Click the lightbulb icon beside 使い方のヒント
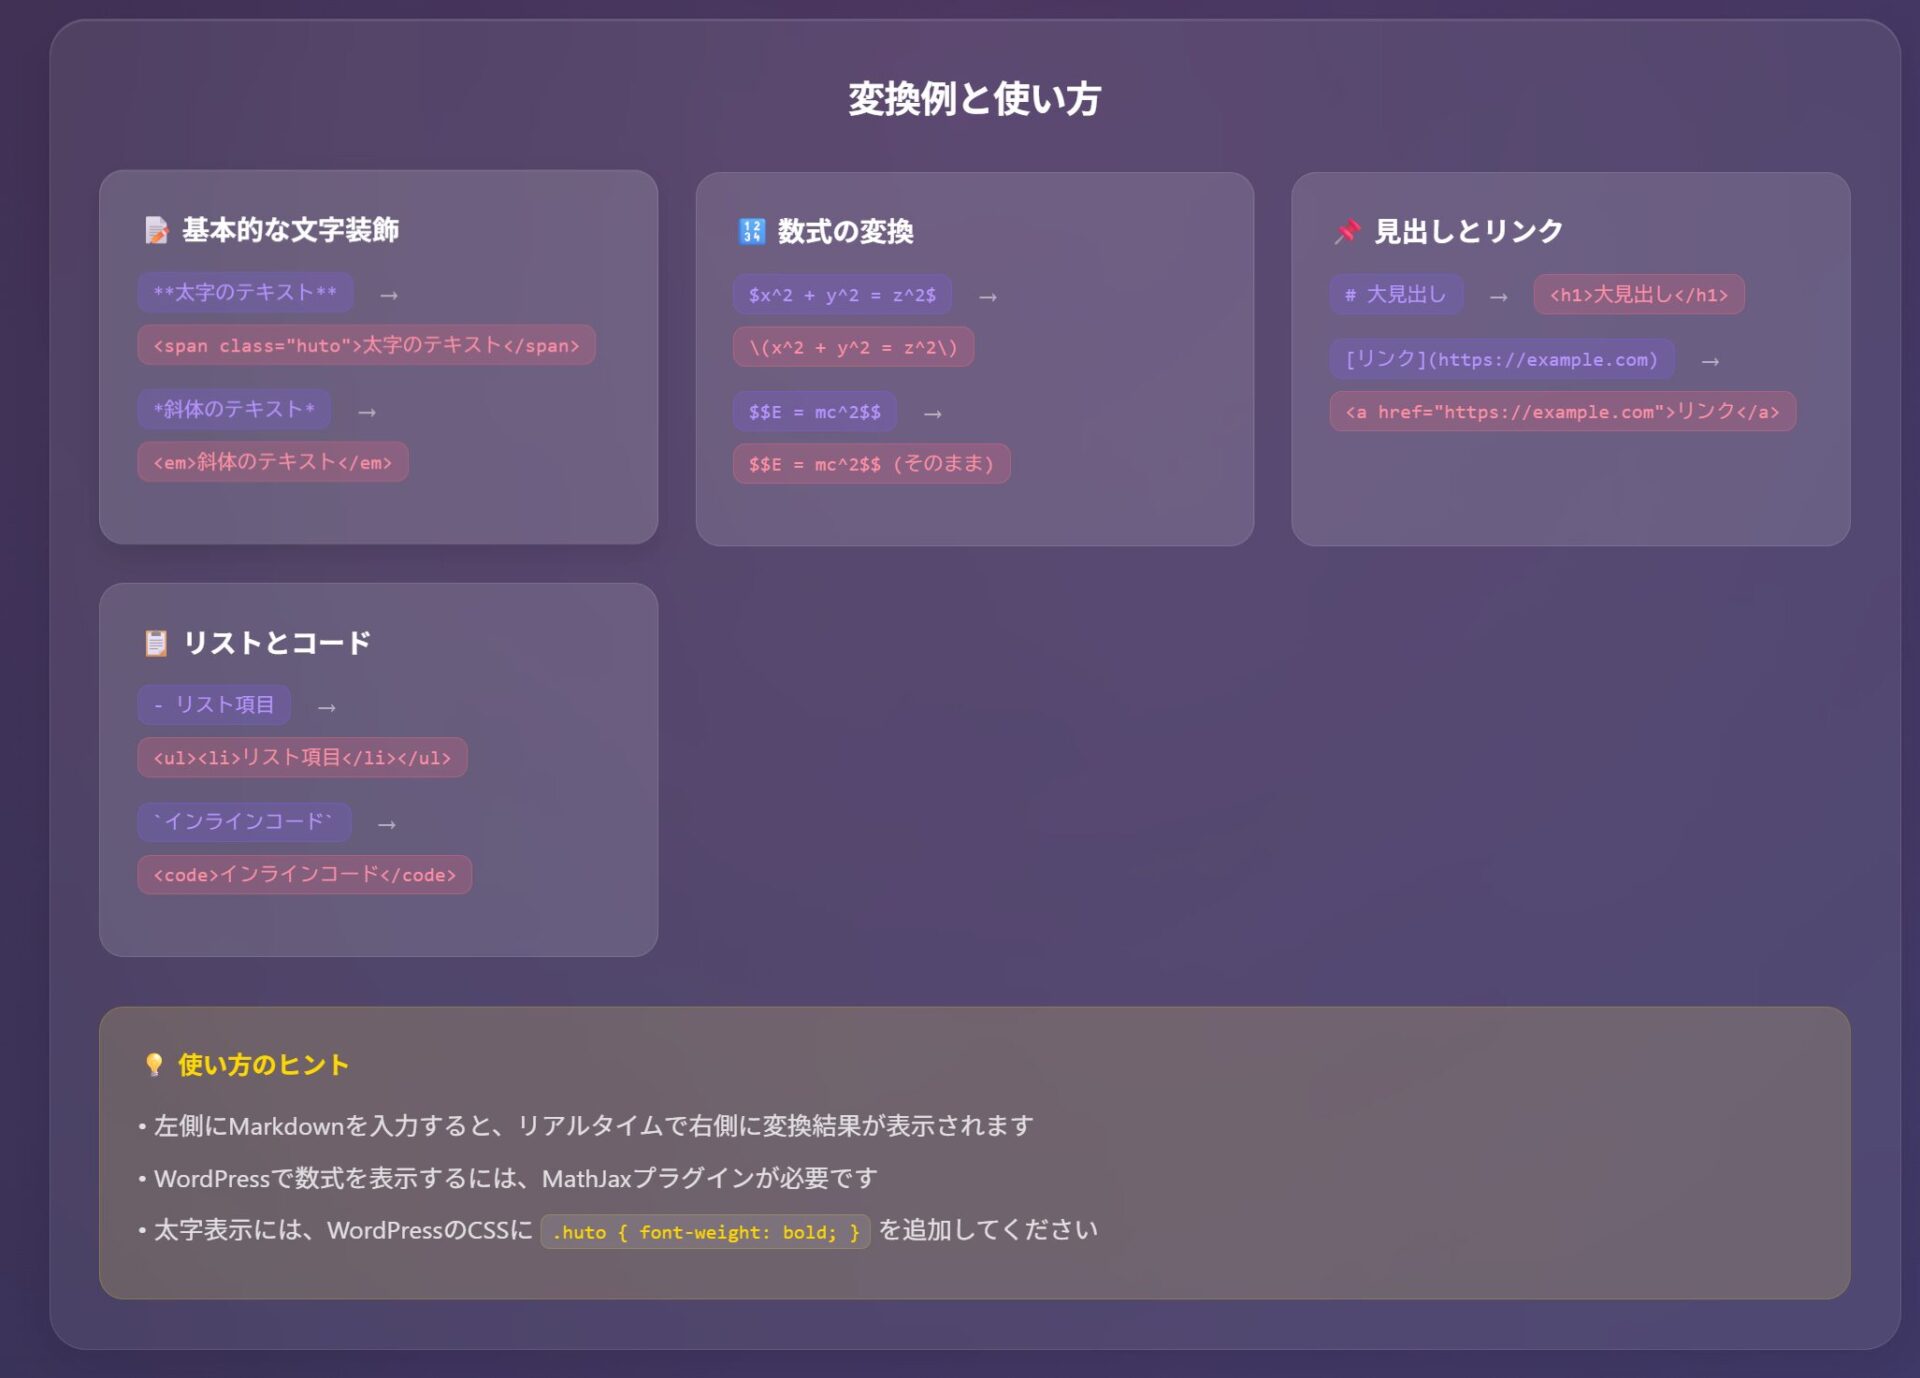The height and width of the screenshot is (1378, 1920). pyautogui.click(x=154, y=1065)
